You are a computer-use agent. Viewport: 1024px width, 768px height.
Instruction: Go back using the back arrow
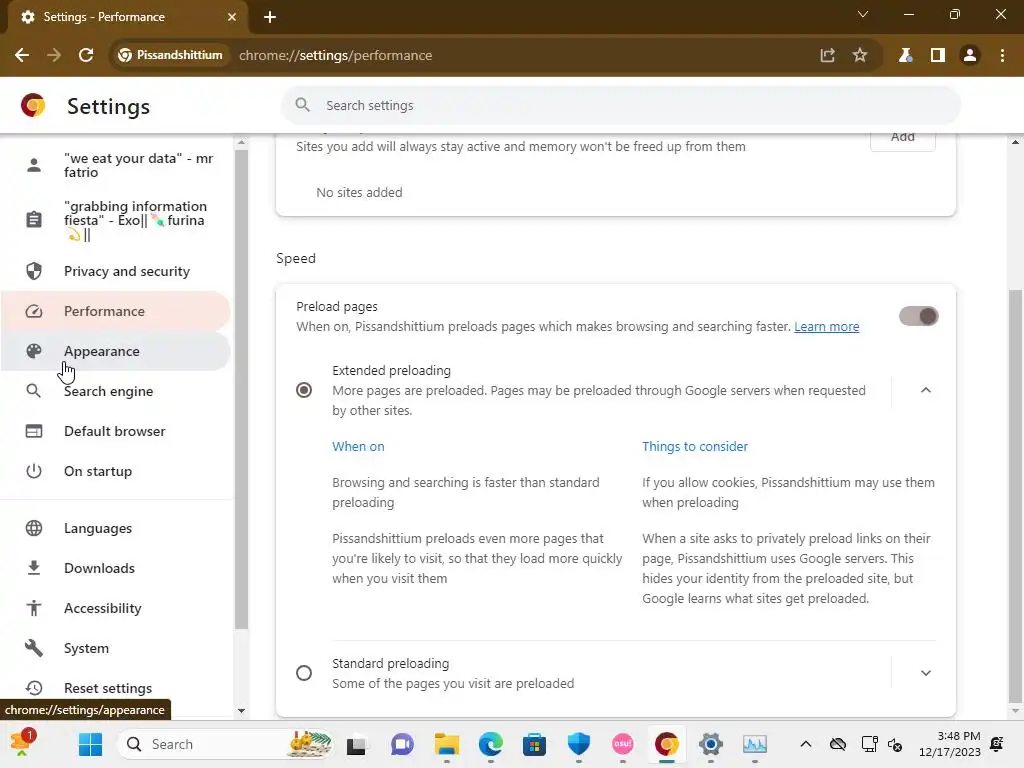(x=22, y=56)
